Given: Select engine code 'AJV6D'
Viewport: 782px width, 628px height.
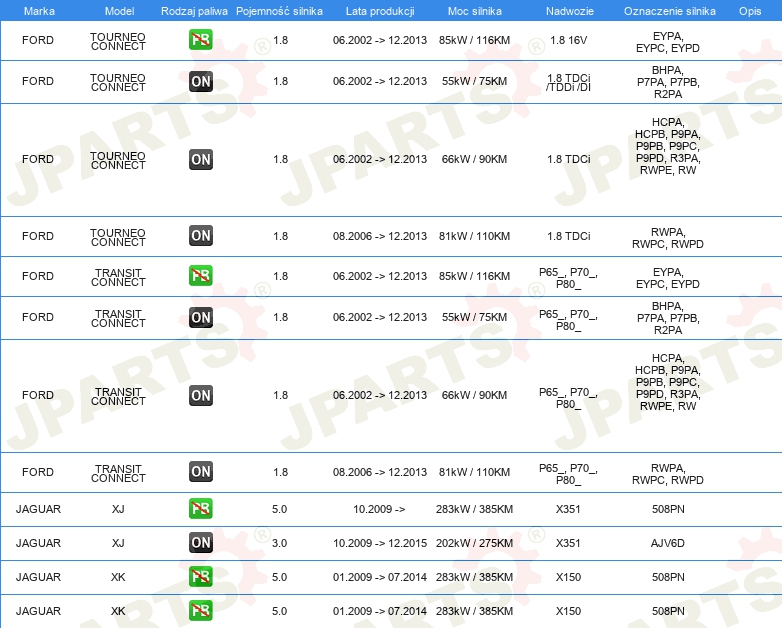Looking at the screenshot, I should [x=668, y=543].
